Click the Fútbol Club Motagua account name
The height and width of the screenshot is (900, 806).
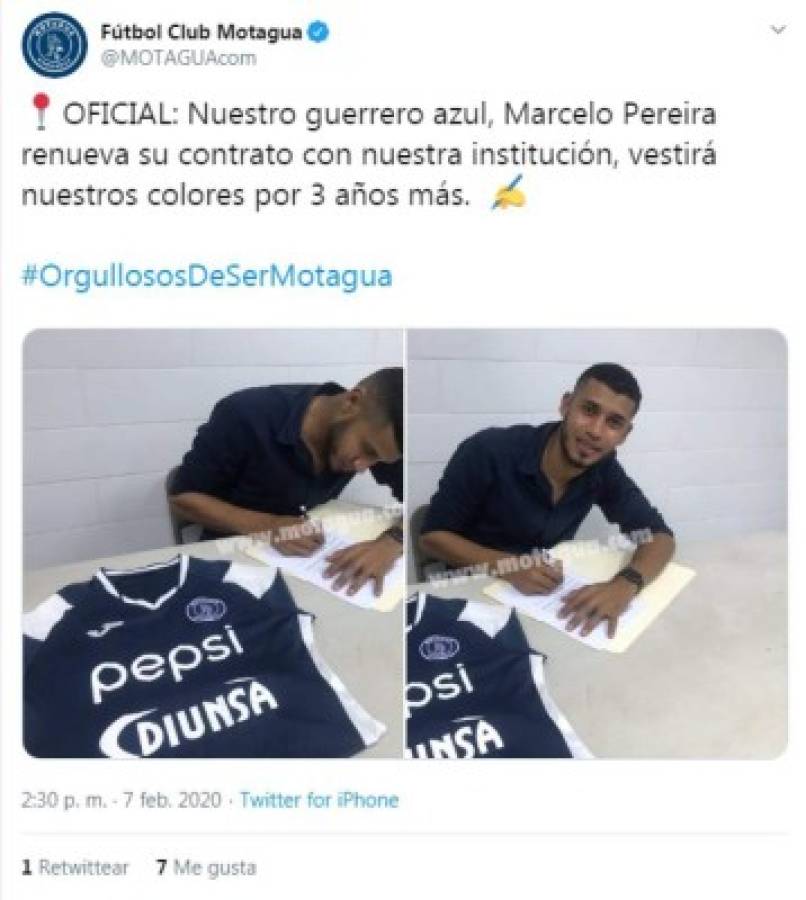201,32
